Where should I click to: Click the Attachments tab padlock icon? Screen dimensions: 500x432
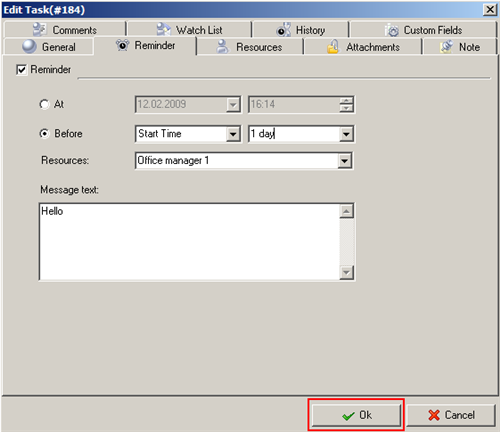333,46
